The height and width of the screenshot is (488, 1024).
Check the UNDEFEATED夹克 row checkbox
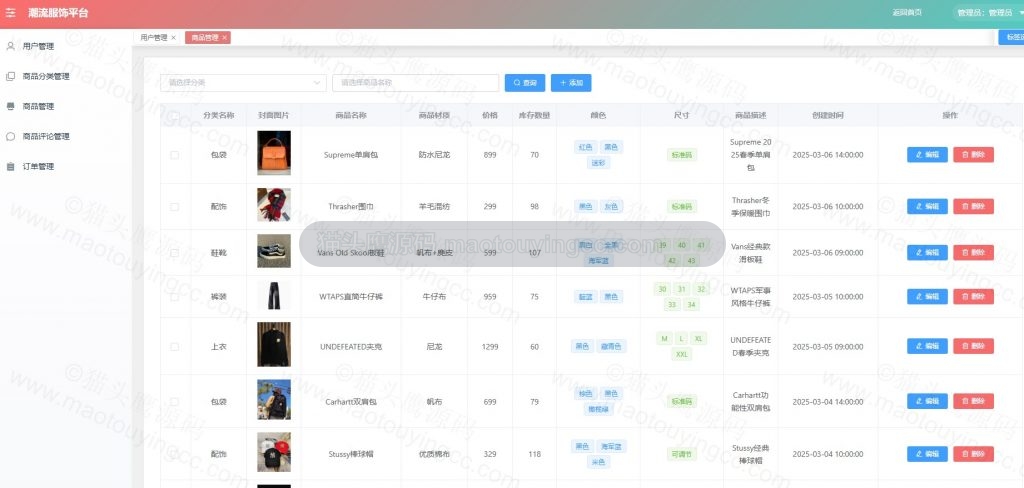click(x=174, y=347)
